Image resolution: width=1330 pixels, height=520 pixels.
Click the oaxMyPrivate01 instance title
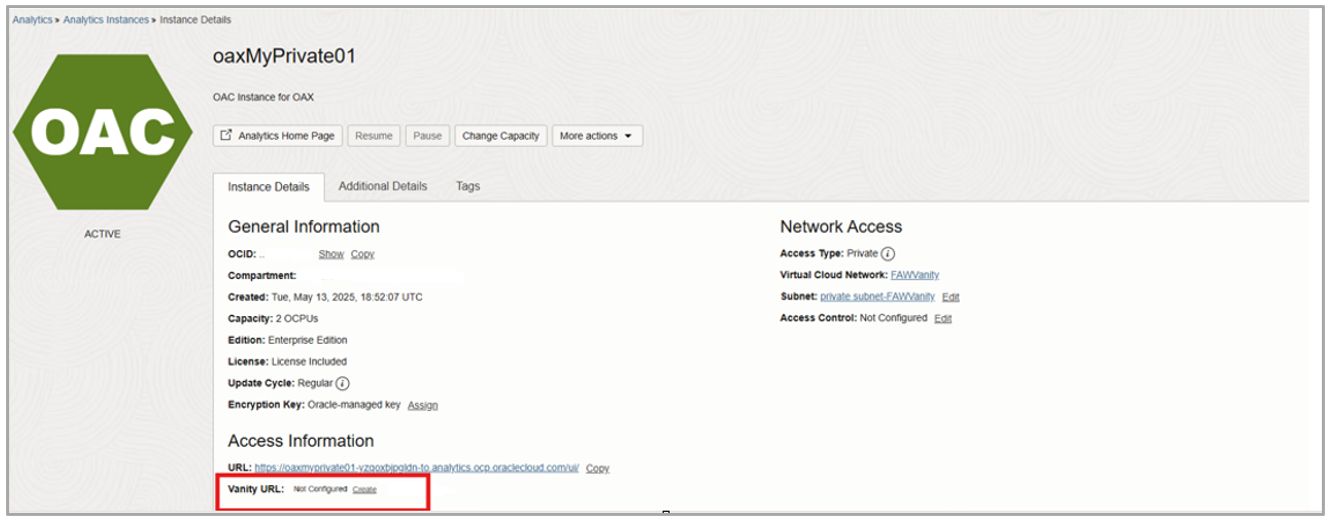tap(284, 57)
